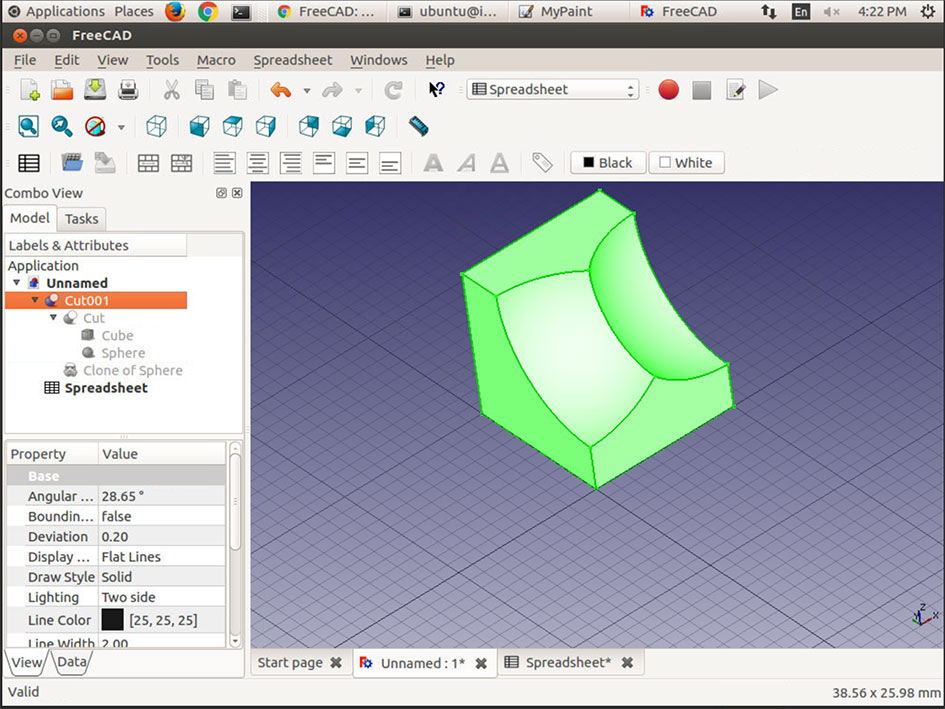Toggle underline text style icon

[x=500, y=163]
